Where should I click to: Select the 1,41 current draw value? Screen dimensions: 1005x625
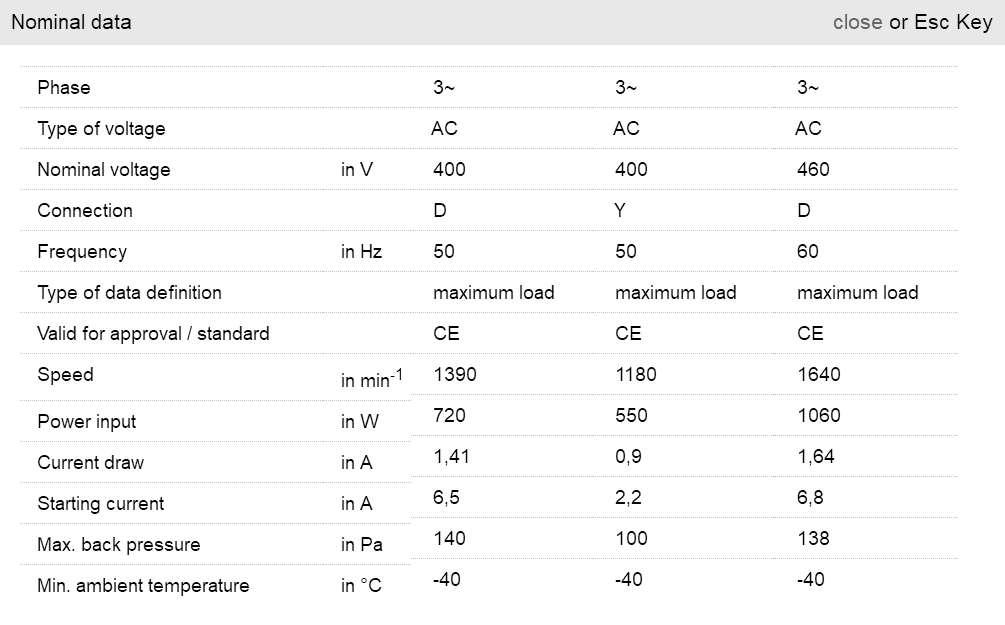(x=452, y=457)
